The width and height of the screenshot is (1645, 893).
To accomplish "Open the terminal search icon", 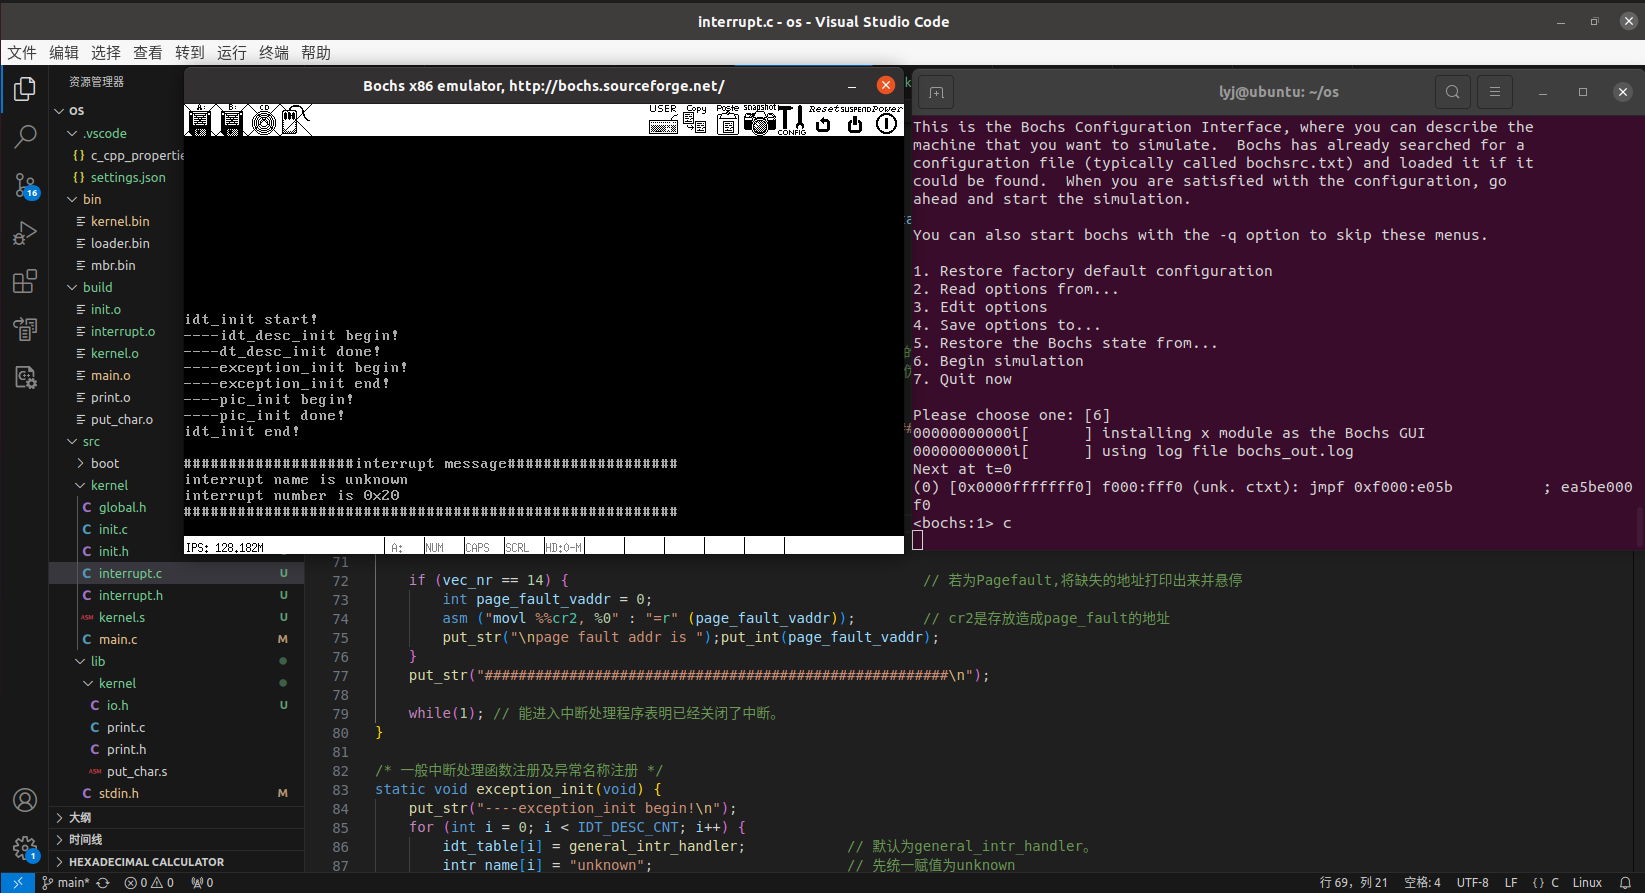I will 1452,92.
